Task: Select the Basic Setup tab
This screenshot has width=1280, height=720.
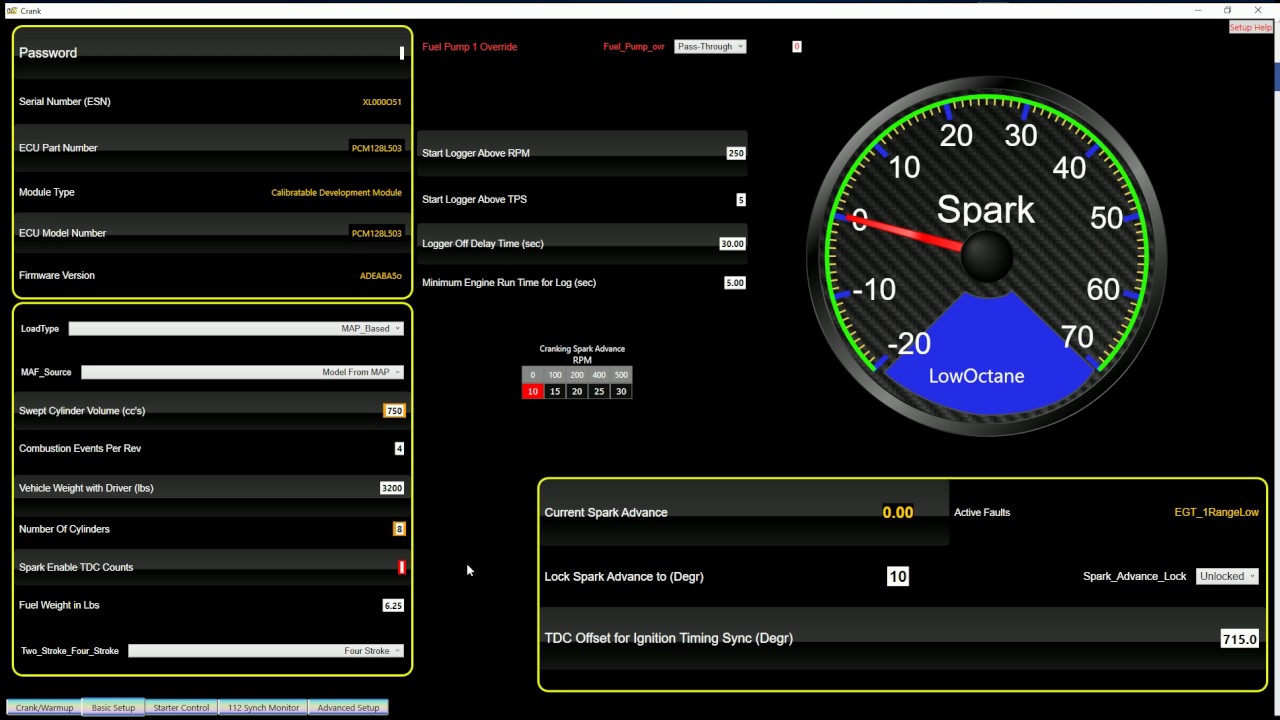Action: pyautogui.click(x=113, y=707)
